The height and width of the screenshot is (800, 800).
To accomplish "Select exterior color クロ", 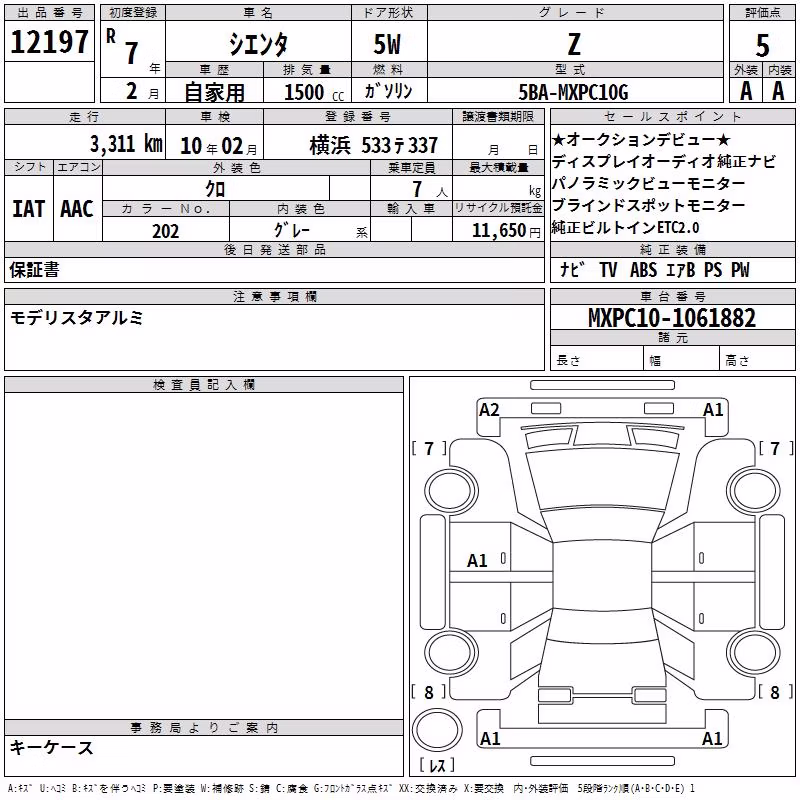I will pos(215,189).
